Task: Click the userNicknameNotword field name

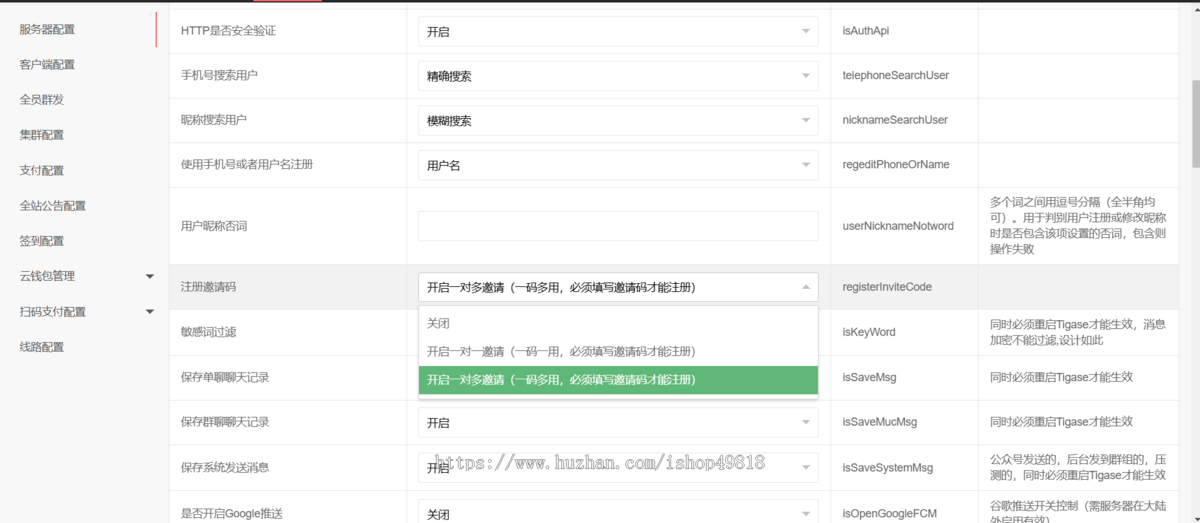Action: click(x=898, y=226)
